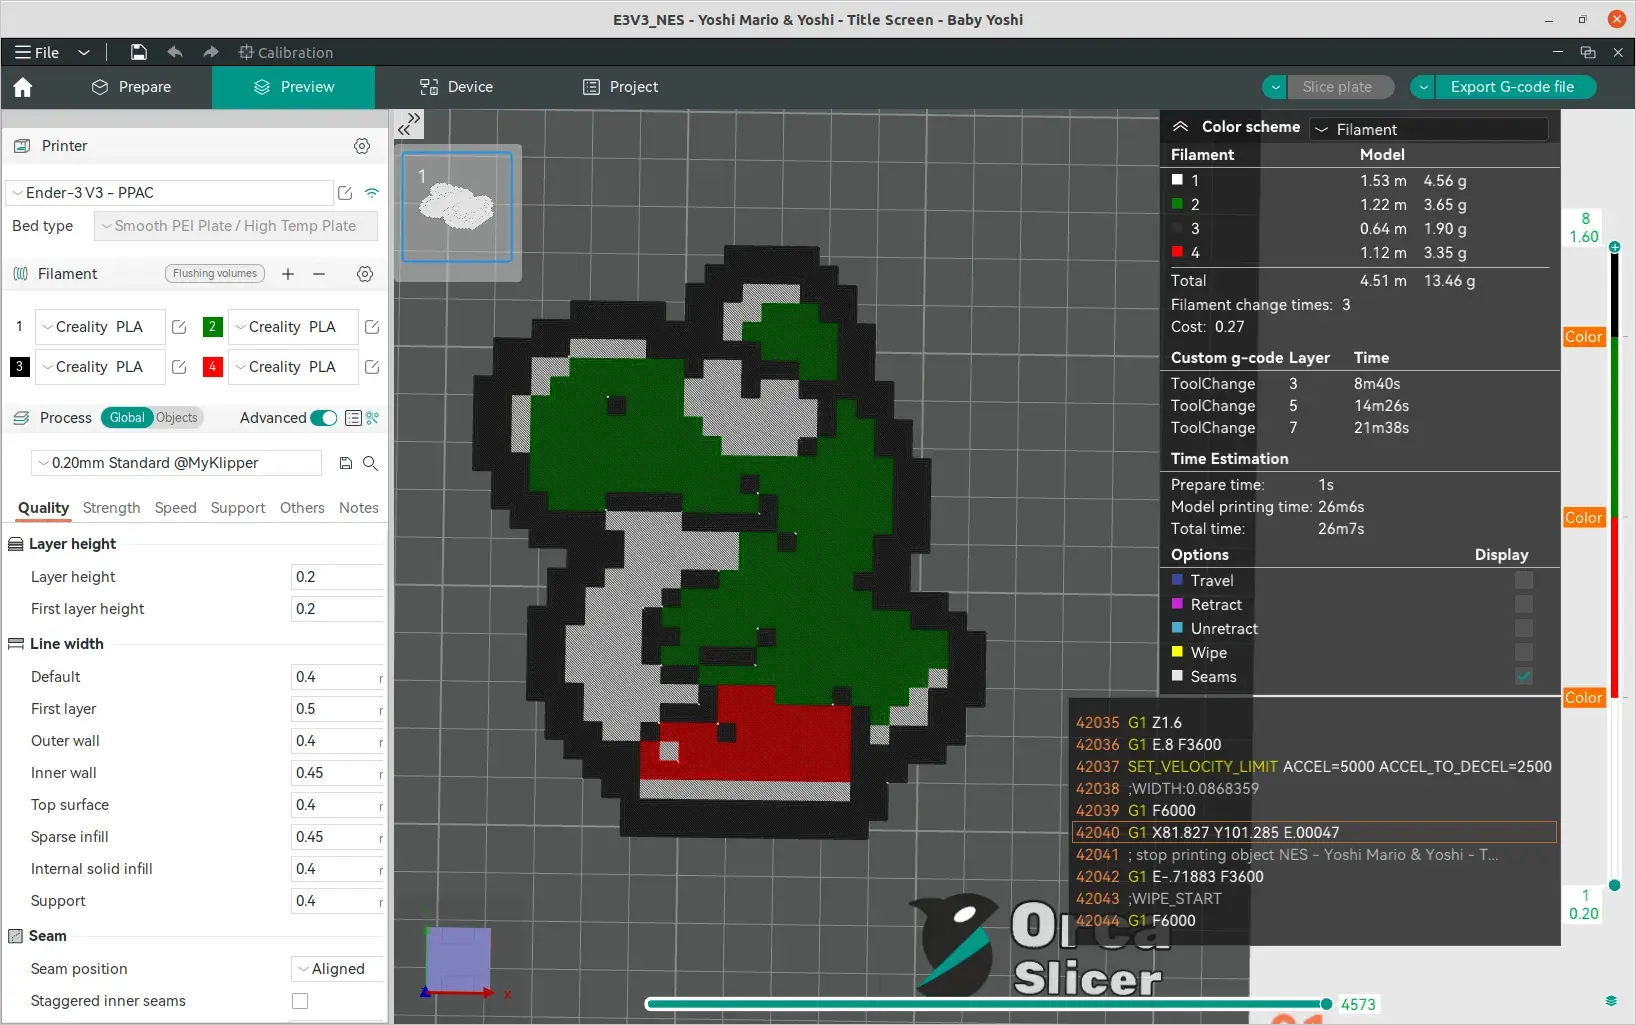
Task: Switch to the Project tab
Action: pos(621,87)
